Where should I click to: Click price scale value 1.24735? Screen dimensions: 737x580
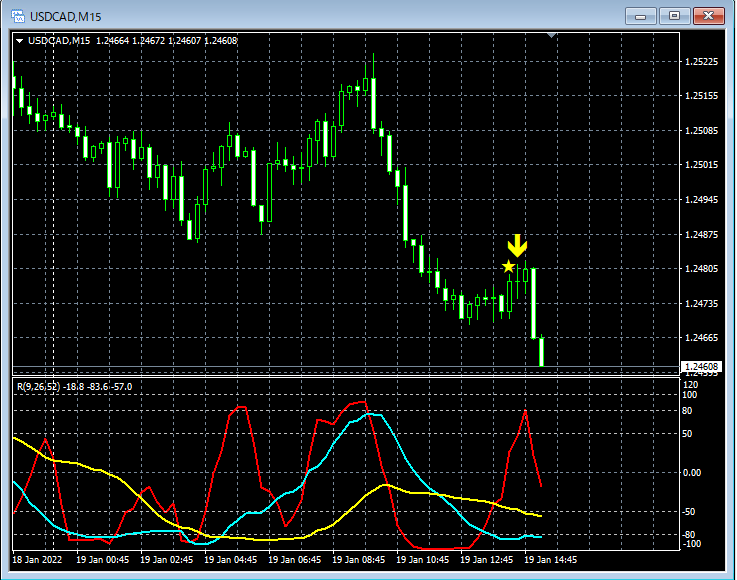tap(701, 304)
